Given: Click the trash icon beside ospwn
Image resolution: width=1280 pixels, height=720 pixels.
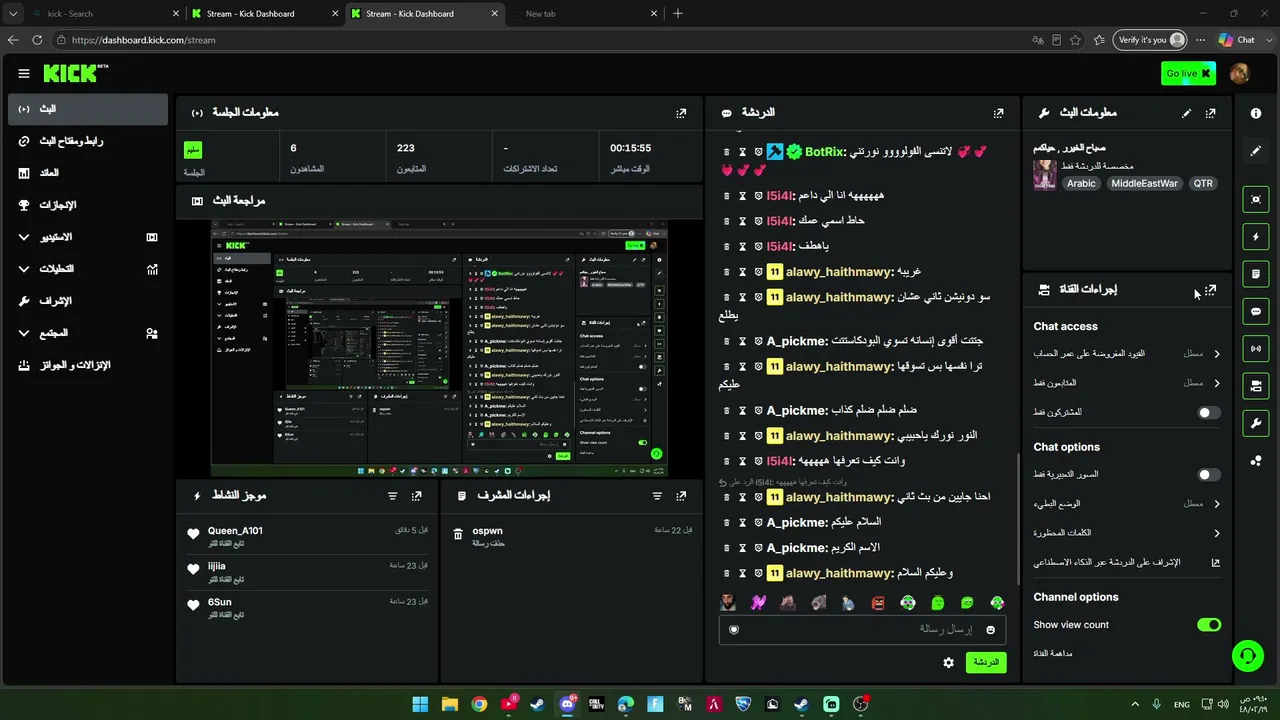Looking at the screenshot, I should click(x=458, y=535).
